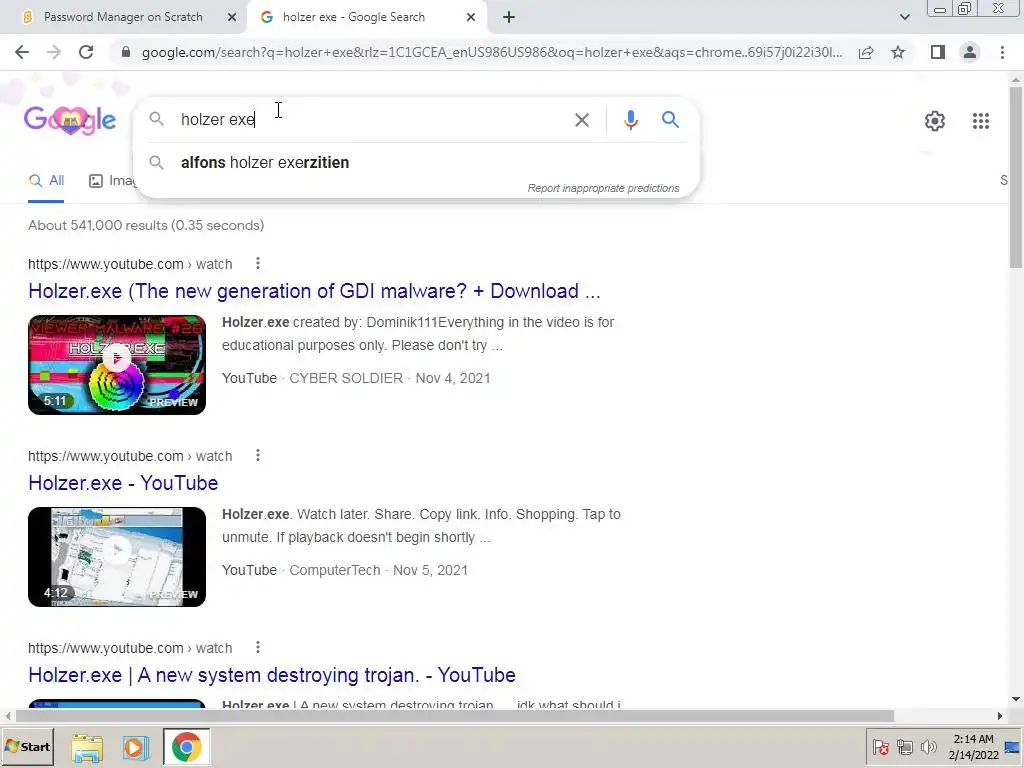Open the clock showing 2:14 AM
1024x768 pixels.
tap(974, 747)
